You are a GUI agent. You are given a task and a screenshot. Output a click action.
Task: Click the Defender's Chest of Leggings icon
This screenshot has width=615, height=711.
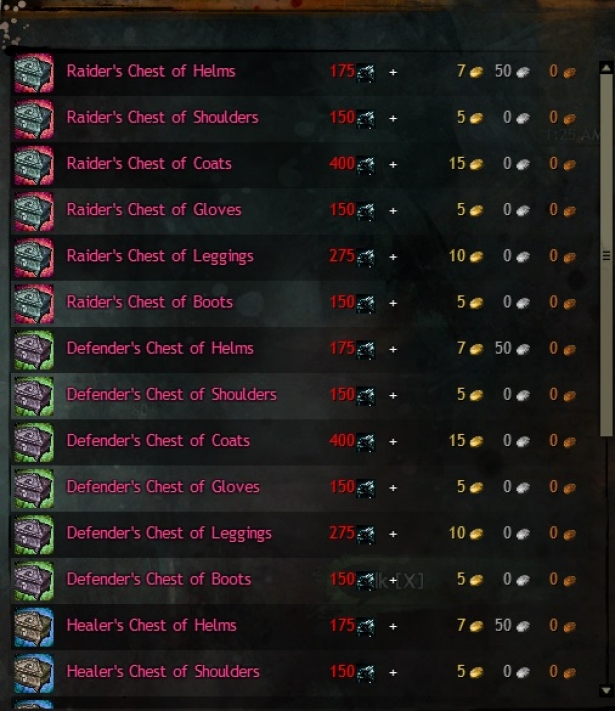pyautogui.click(x=34, y=535)
